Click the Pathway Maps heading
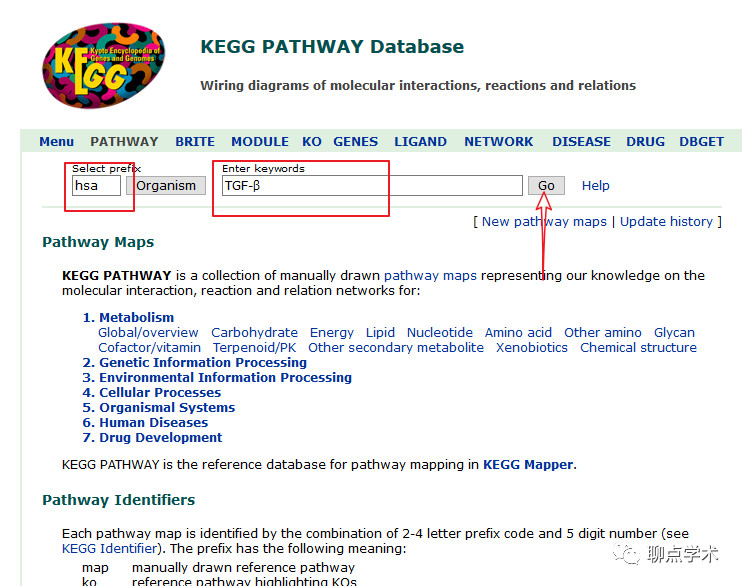 pos(98,242)
